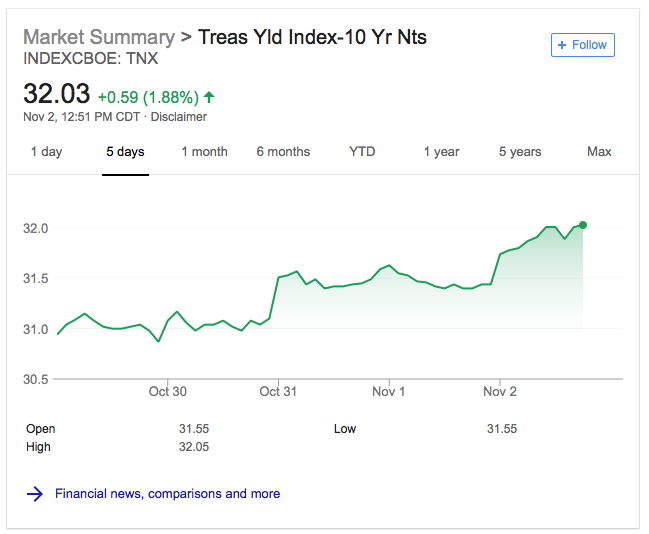This screenshot has width=649, height=534.
Task: Follow the Treasury Yield index
Action: pyautogui.click(x=583, y=45)
